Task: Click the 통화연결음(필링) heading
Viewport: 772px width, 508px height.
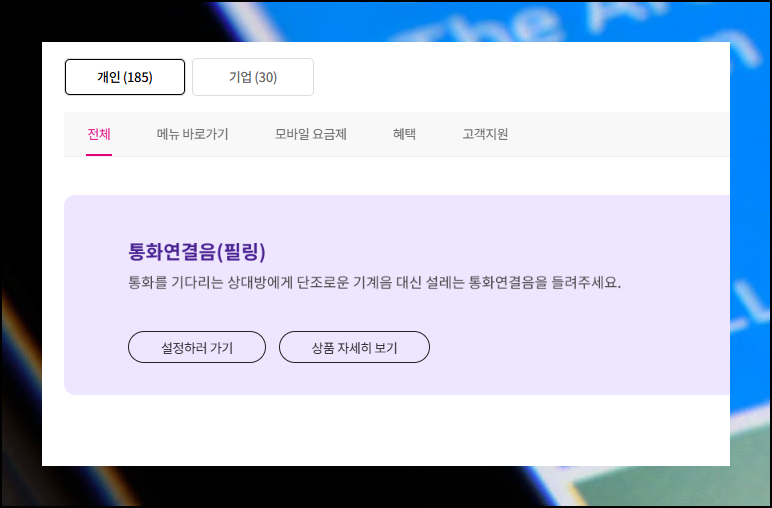Action: pyautogui.click(x=197, y=252)
